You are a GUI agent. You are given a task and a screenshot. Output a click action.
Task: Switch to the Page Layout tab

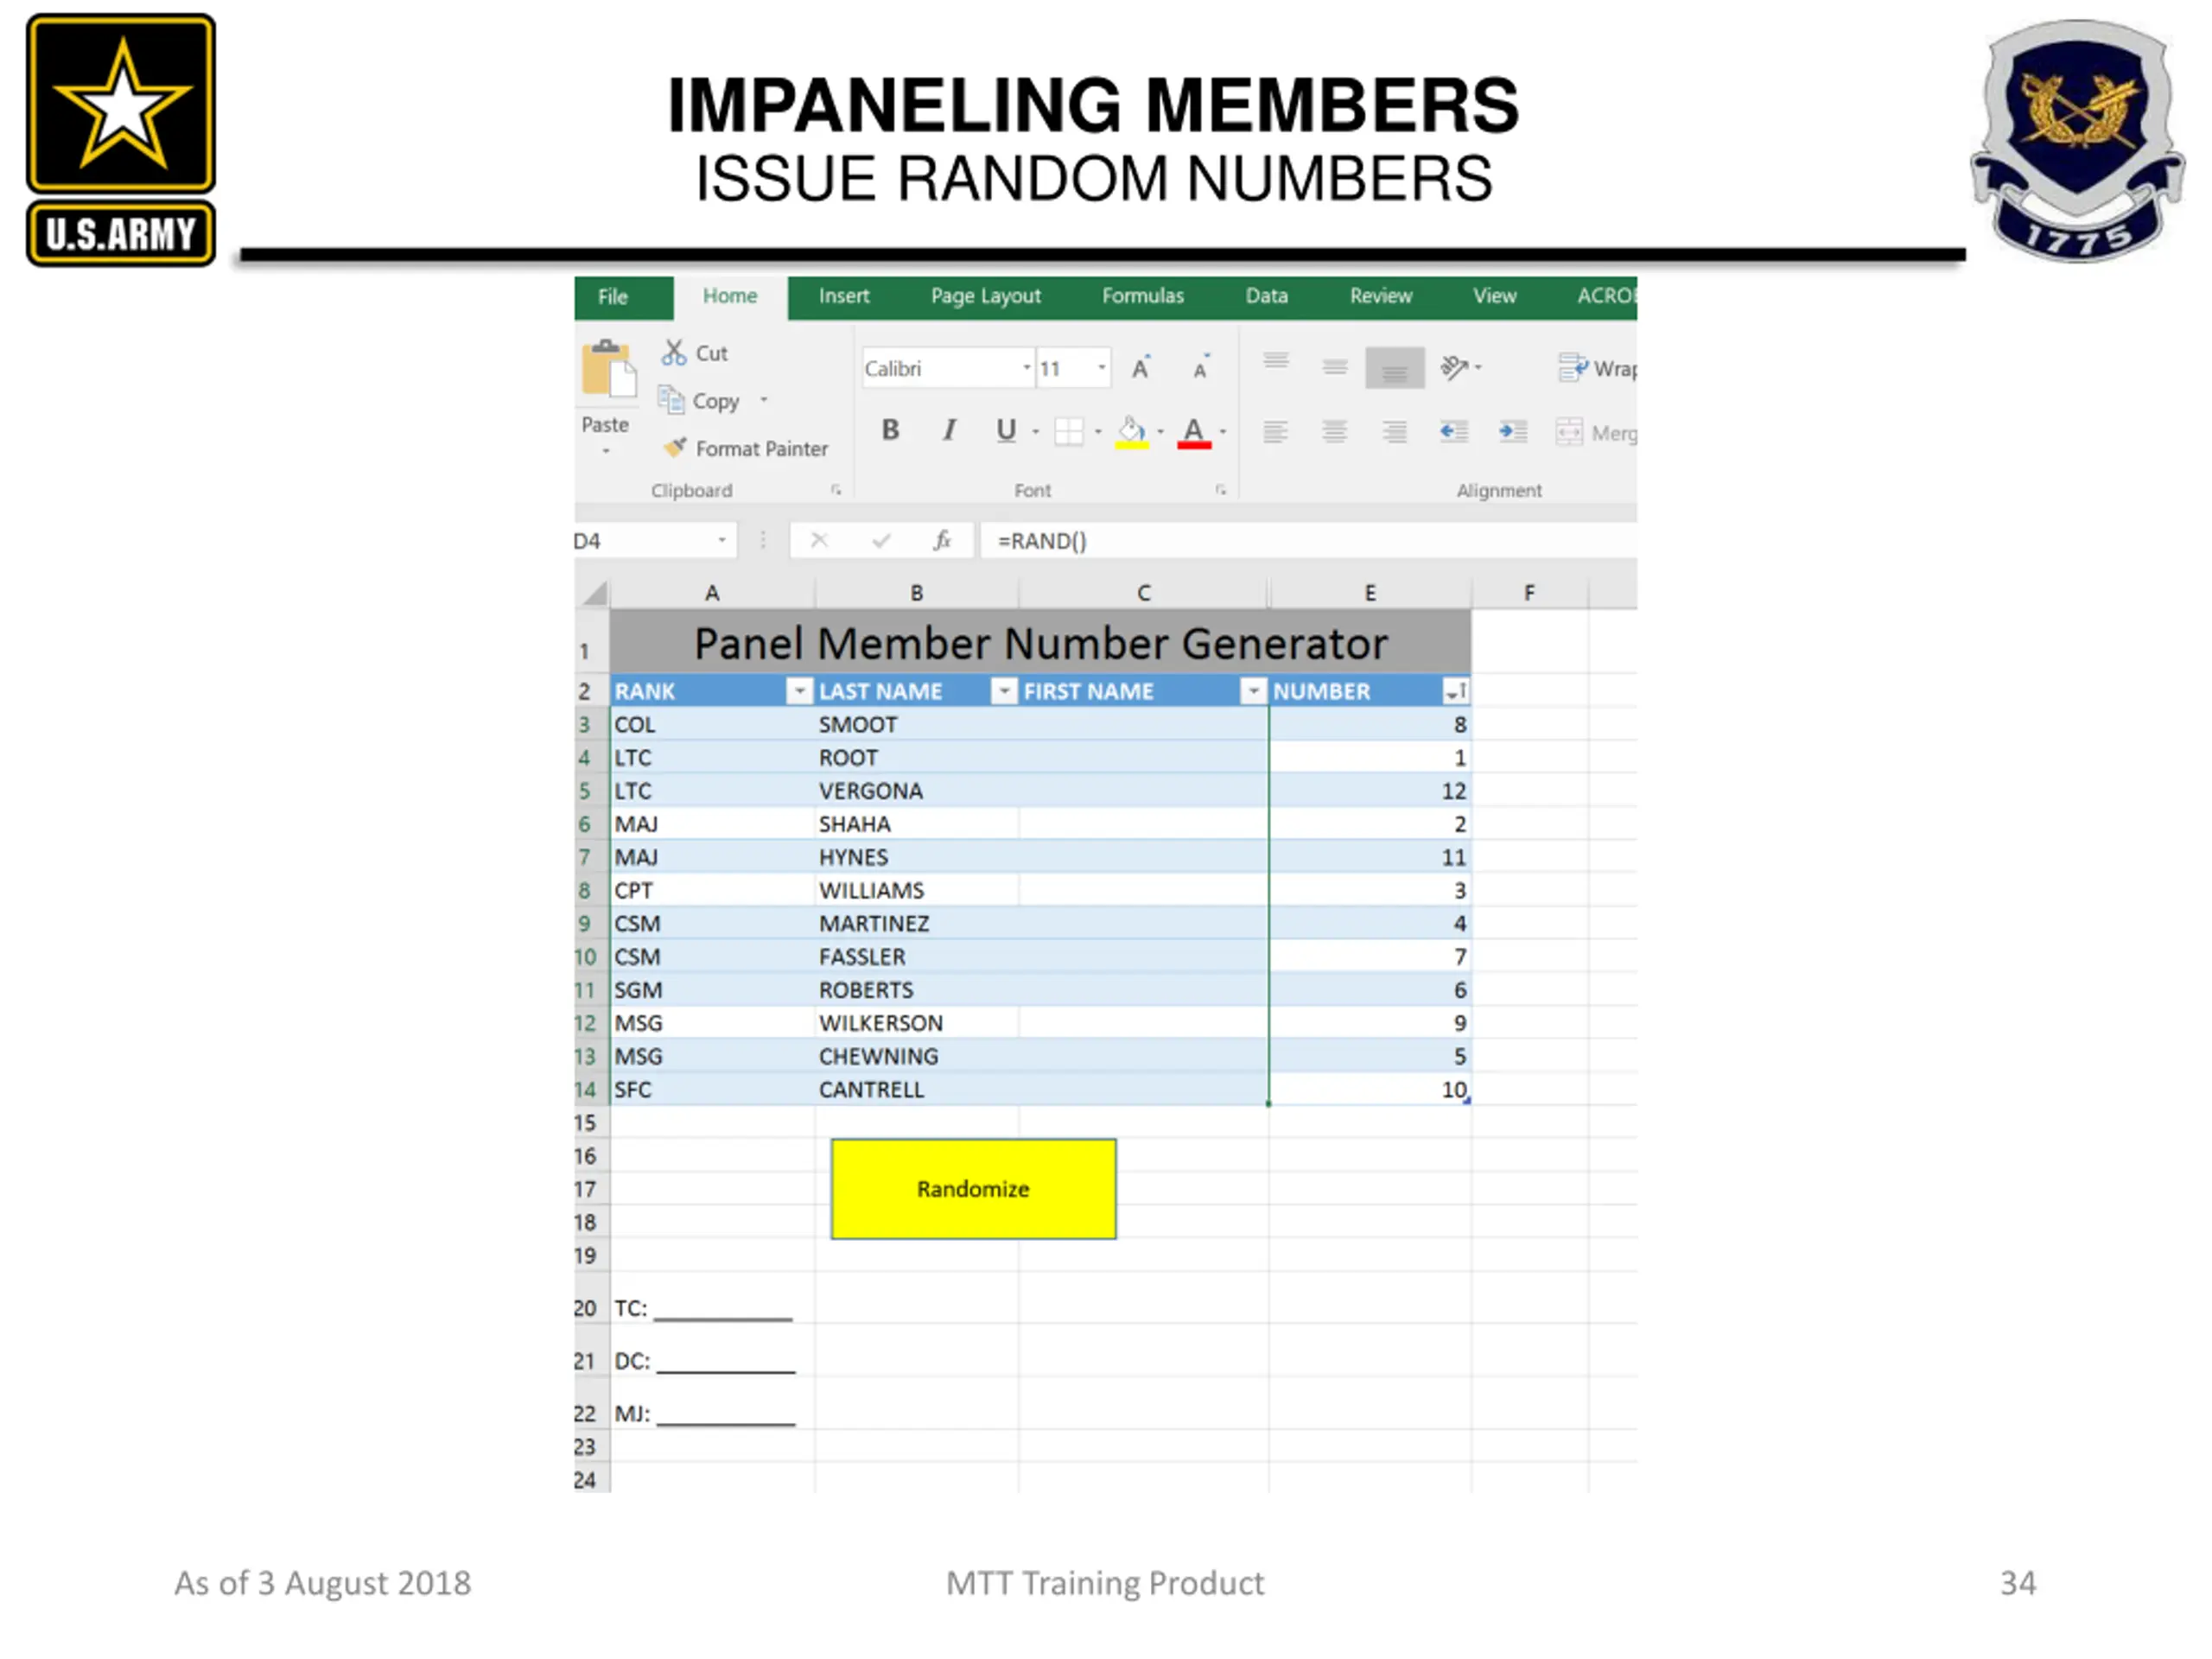(x=985, y=296)
